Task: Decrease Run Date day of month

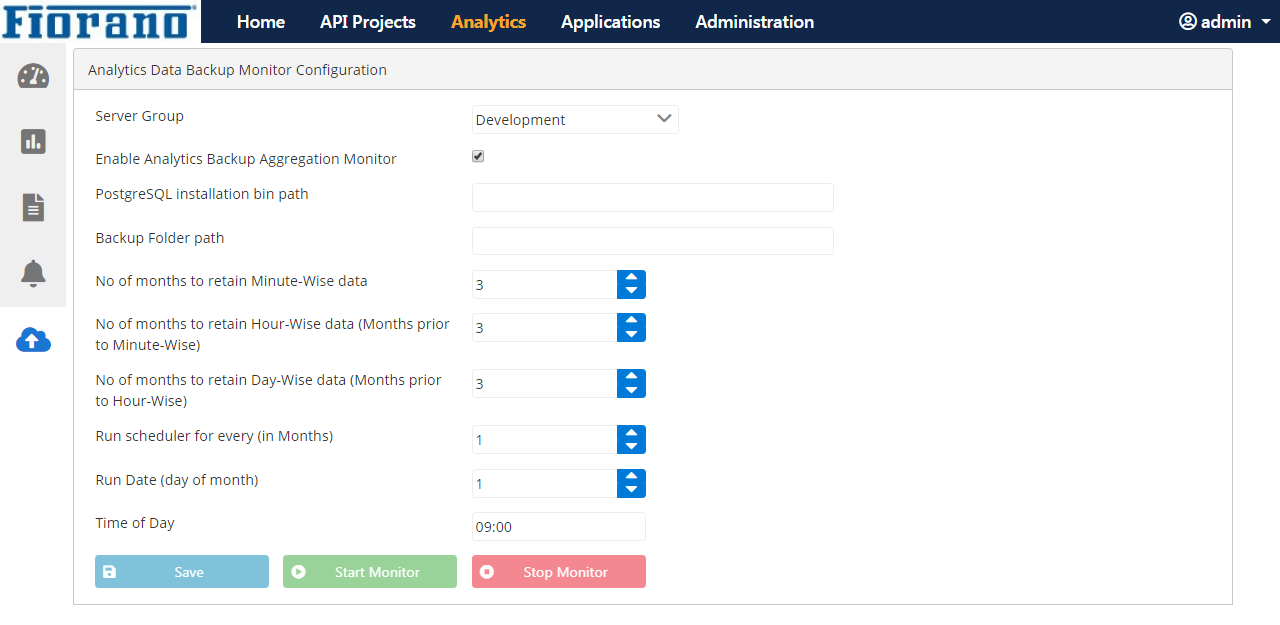Action: pyautogui.click(x=631, y=490)
